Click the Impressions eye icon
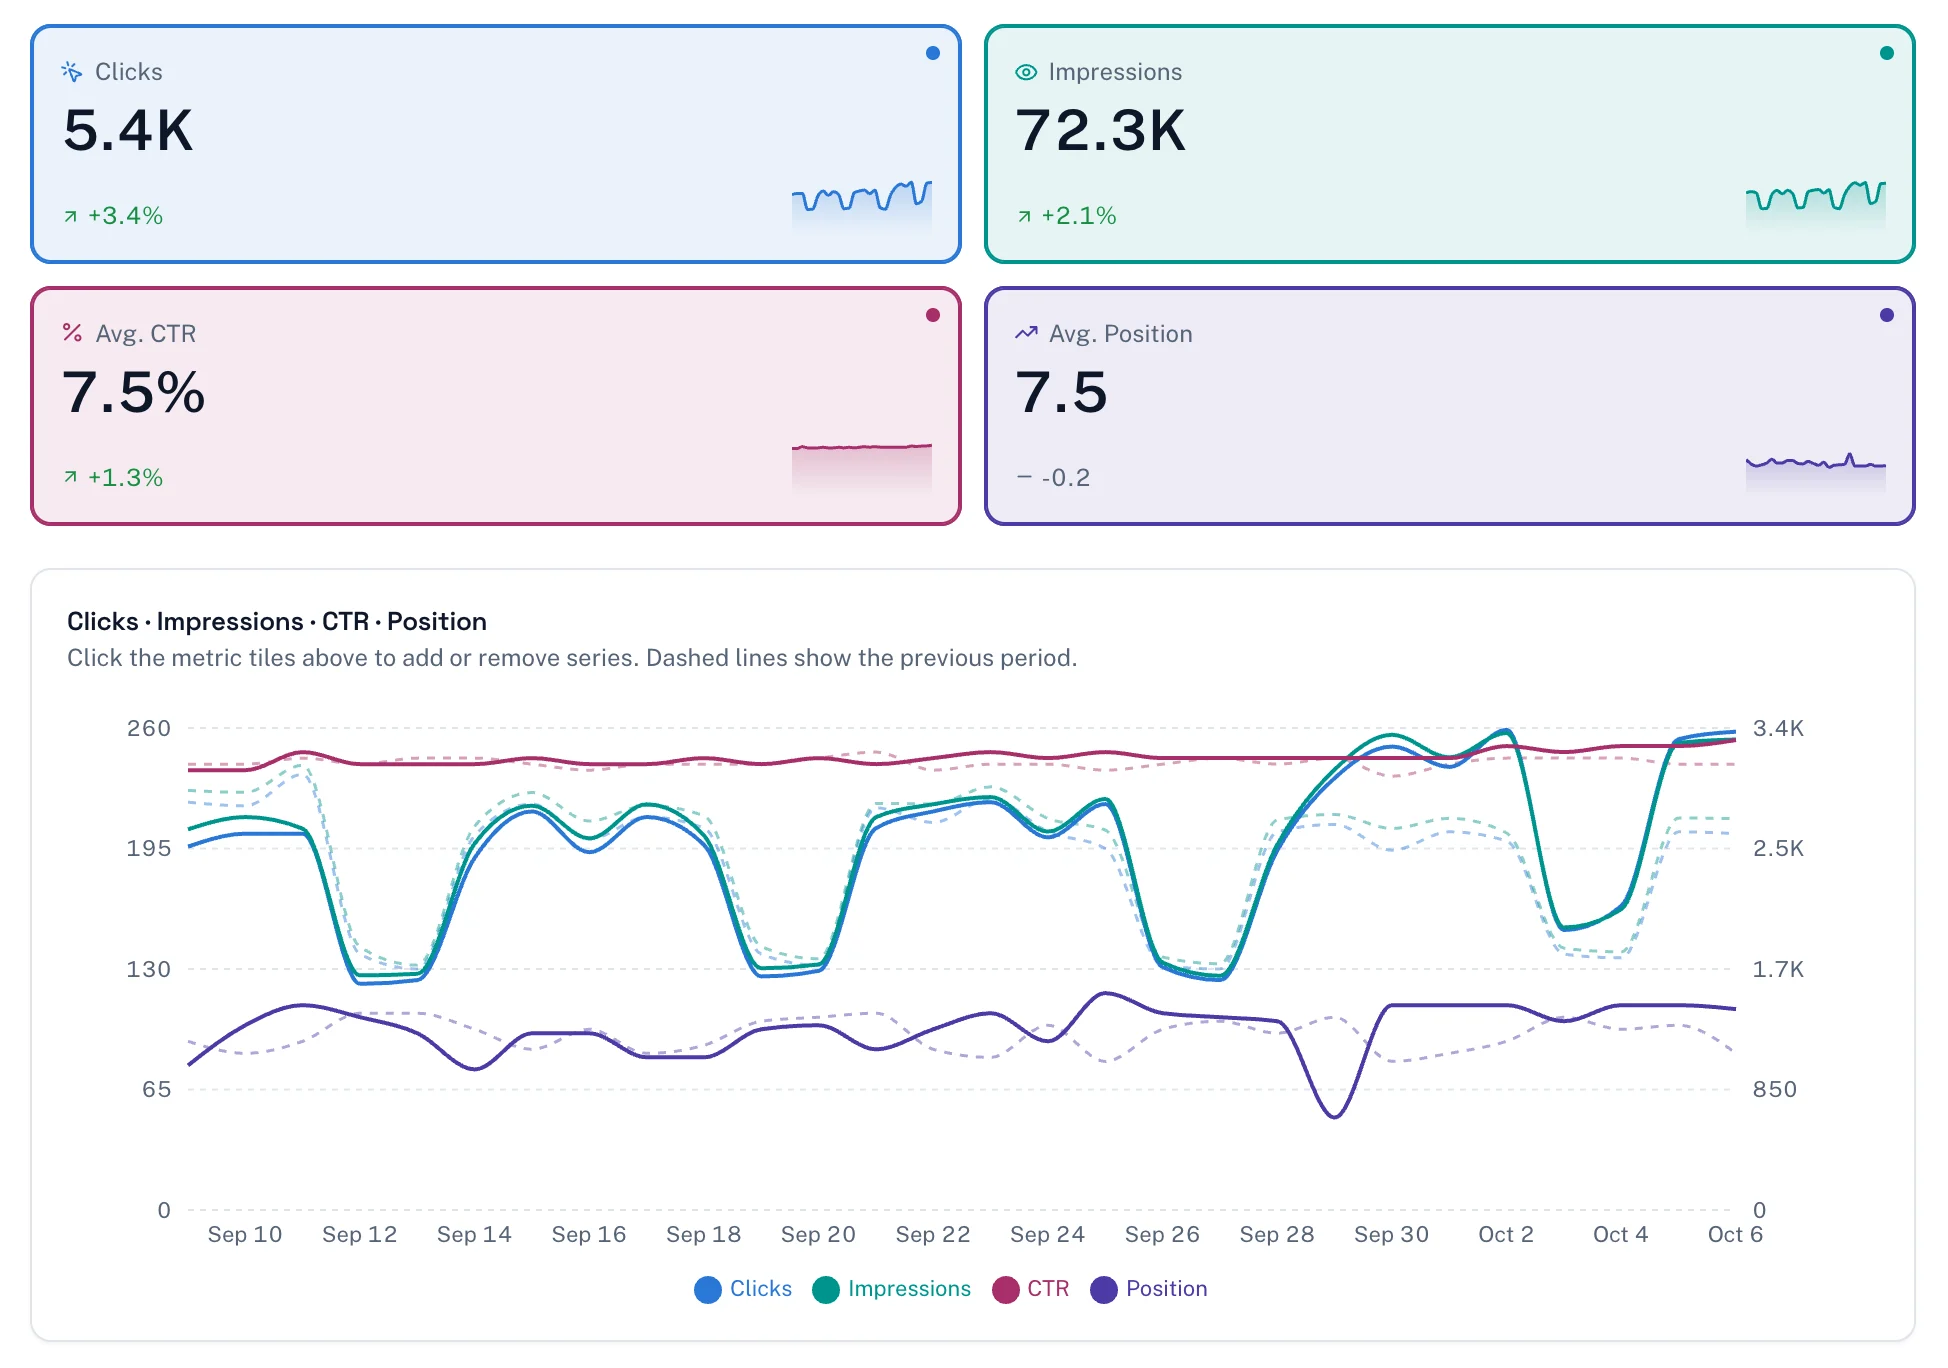Screen dimensions: 1948x1368 click(1026, 72)
